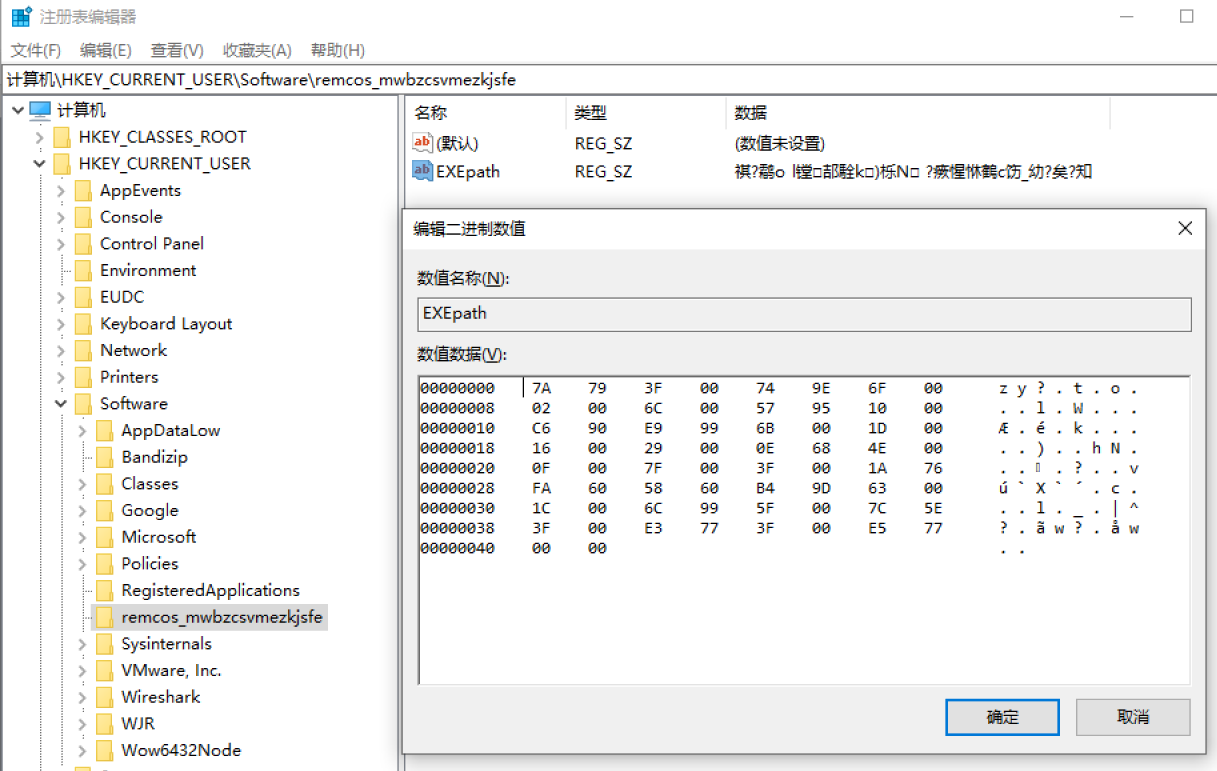Expand the Keyboard Layout key arrow
This screenshot has width=1217, height=771.
click(x=61, y=324)
